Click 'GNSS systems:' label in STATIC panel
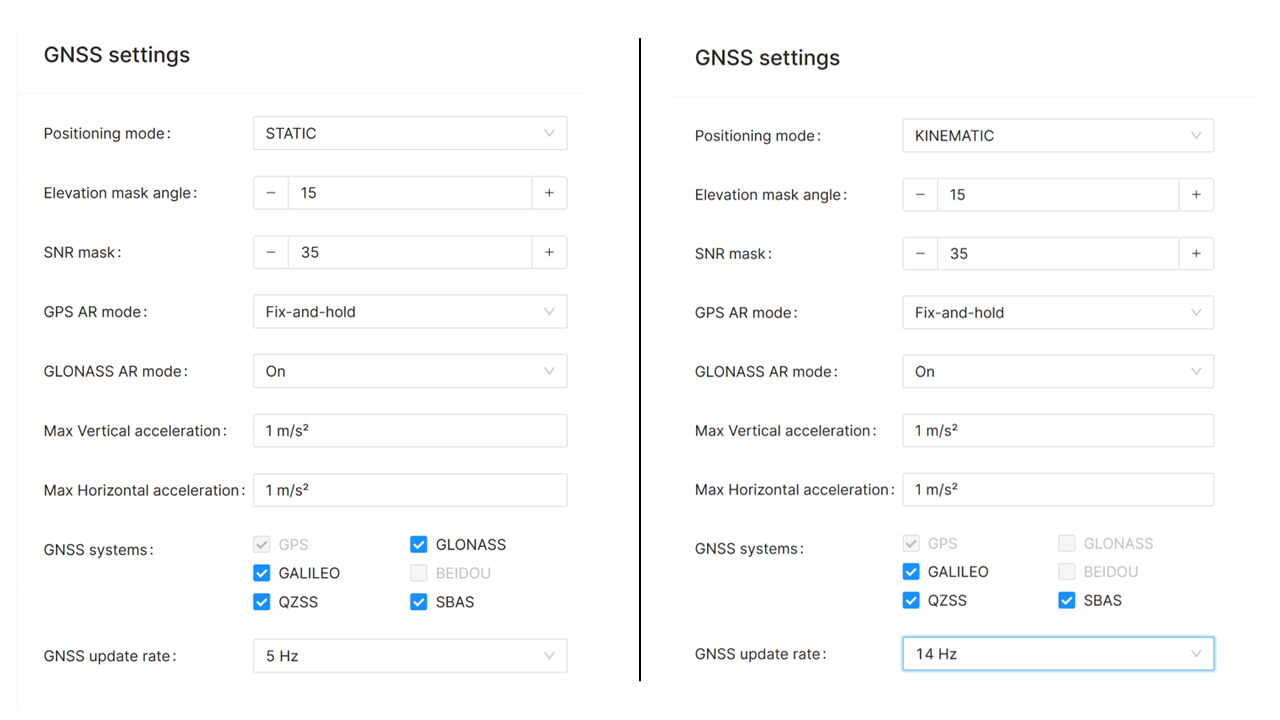 pos(99,550)
